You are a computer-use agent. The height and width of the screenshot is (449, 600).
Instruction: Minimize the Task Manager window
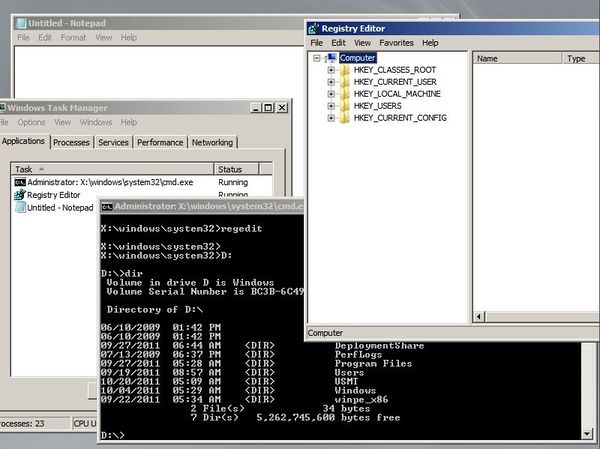(256, 108)
